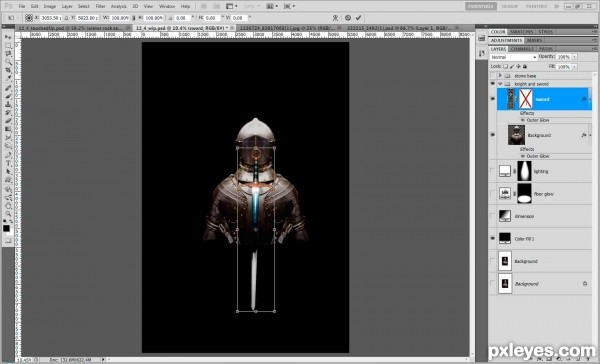Click the switch foreground/background colors arrow
Viewport: 600px width, 364px height.
(11, 221)
